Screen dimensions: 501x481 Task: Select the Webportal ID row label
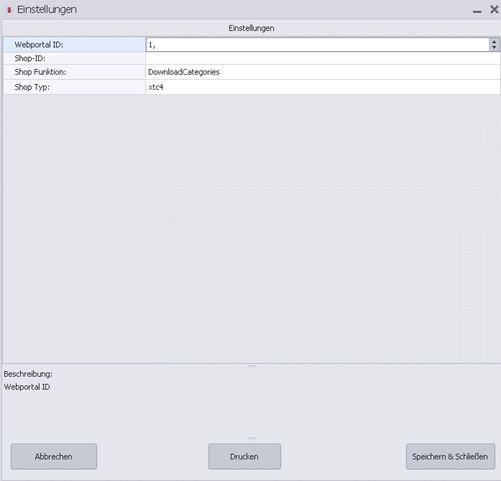click(x=74, y=45)
